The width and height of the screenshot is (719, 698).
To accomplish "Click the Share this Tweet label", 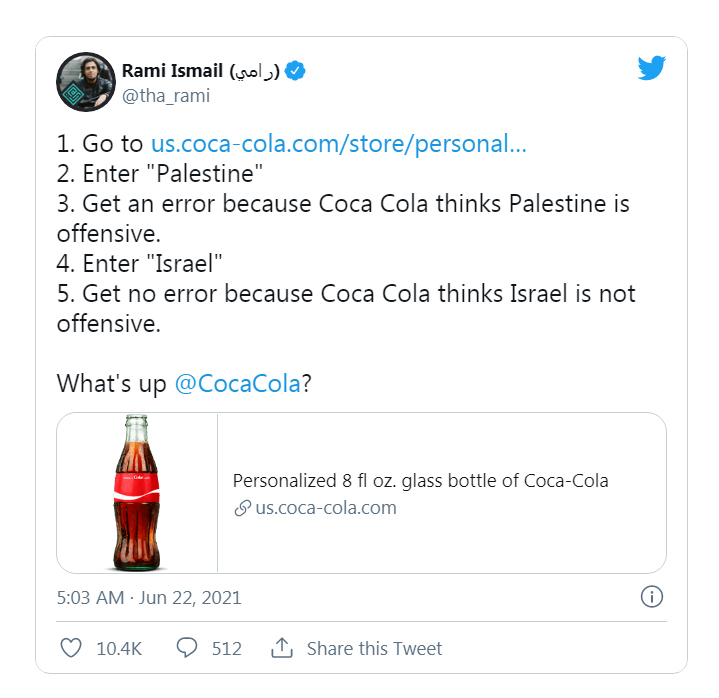I will 374,648.
